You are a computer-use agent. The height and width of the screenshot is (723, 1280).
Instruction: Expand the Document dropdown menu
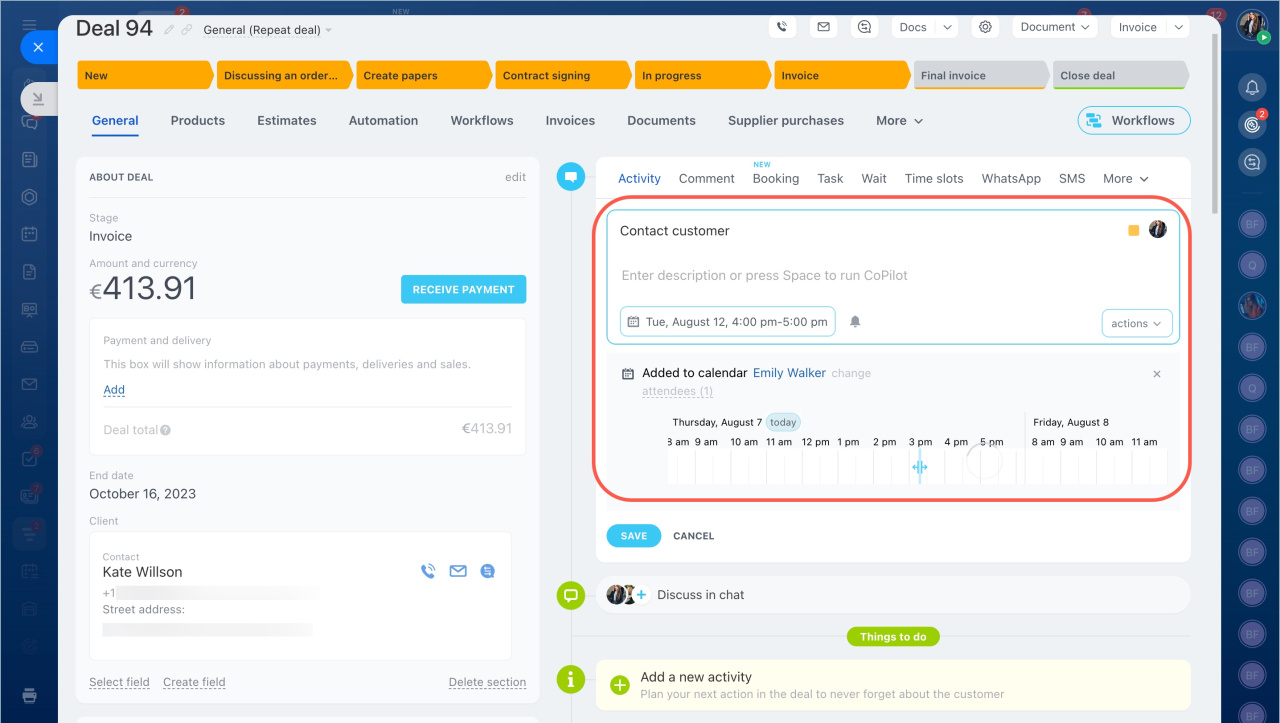point(1055,27)
